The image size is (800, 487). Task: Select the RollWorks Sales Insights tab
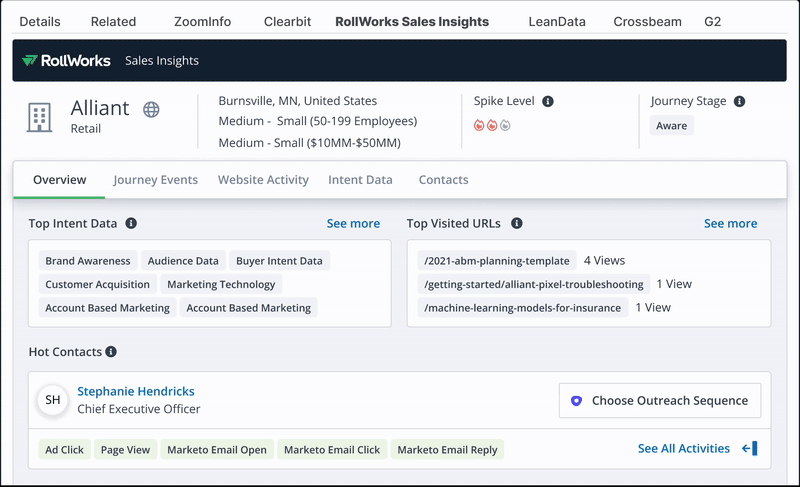[412, 21]
